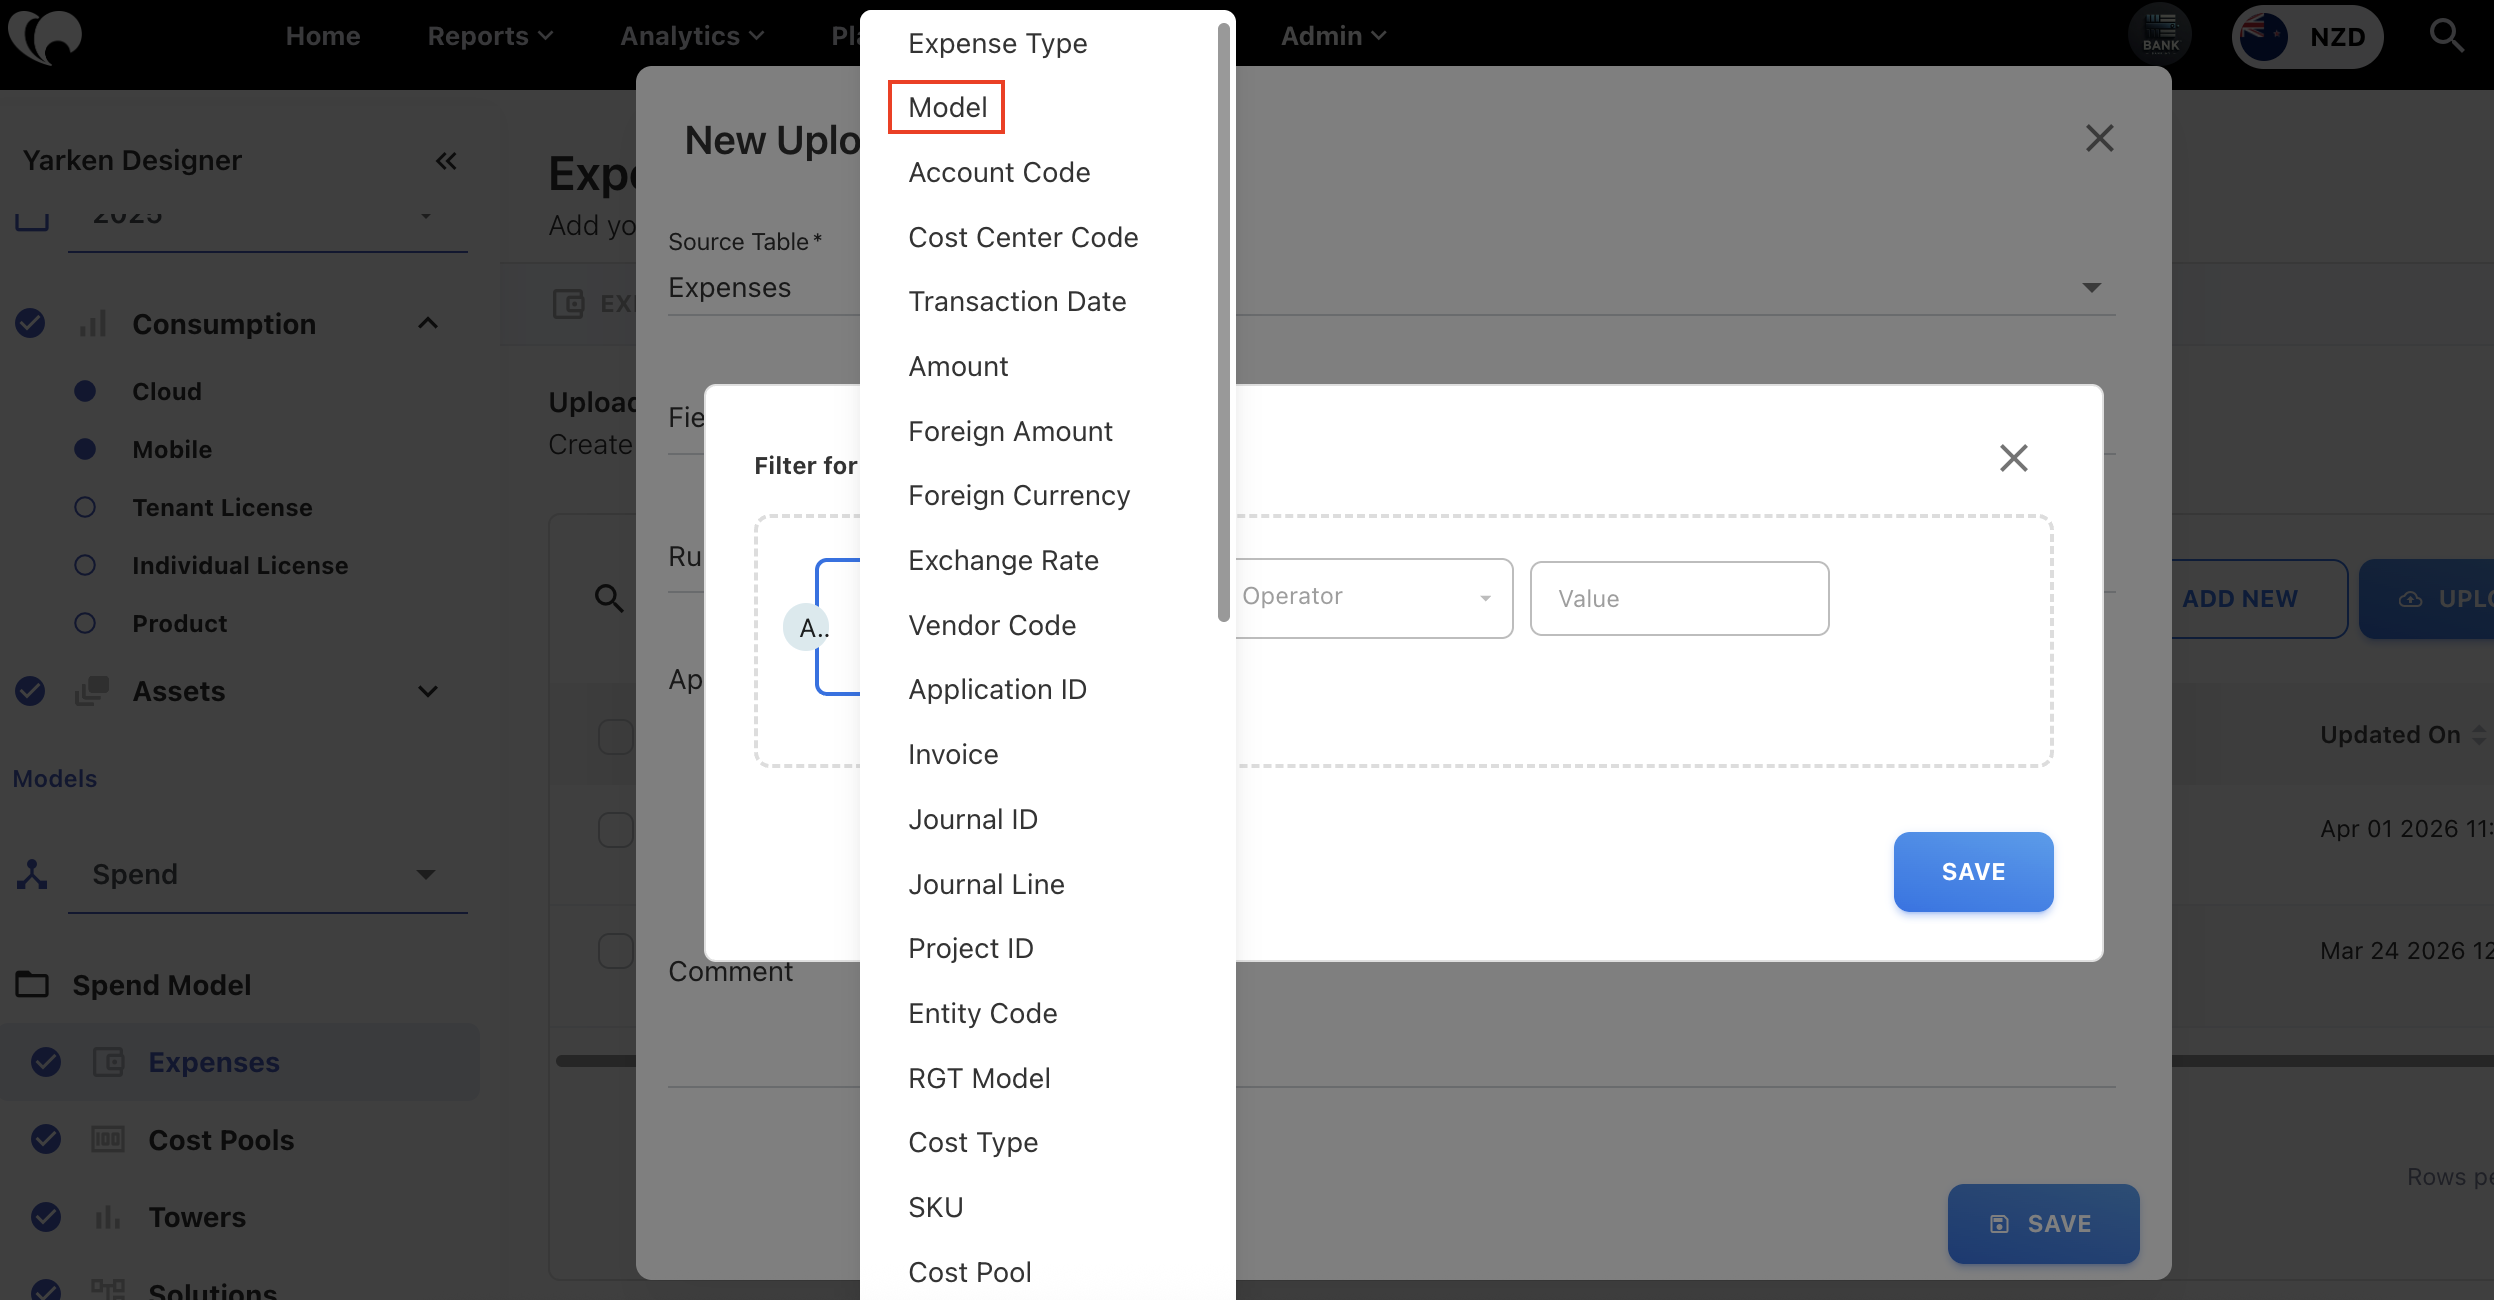Screen dimensions: 2494x1300
Task: Select the Product radio circle
Action: (x=85, y=623)
